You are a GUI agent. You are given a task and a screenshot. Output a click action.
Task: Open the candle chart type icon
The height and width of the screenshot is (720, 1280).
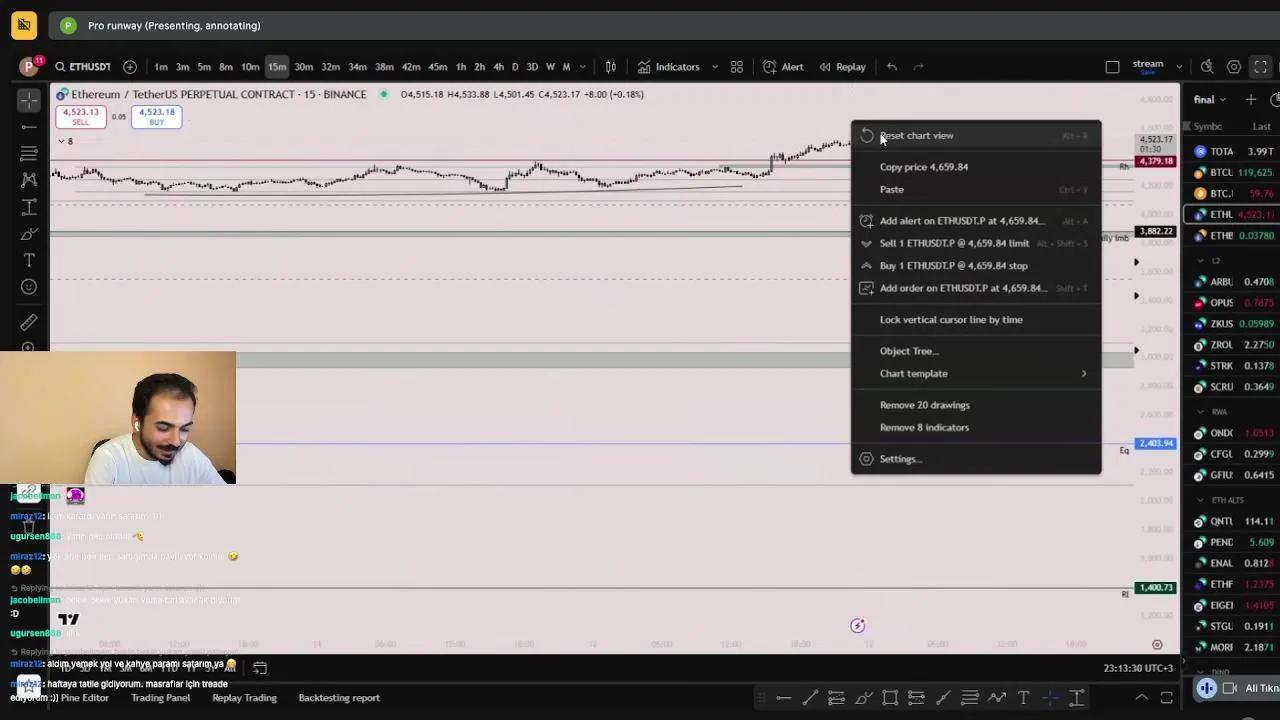pos(610,67)
